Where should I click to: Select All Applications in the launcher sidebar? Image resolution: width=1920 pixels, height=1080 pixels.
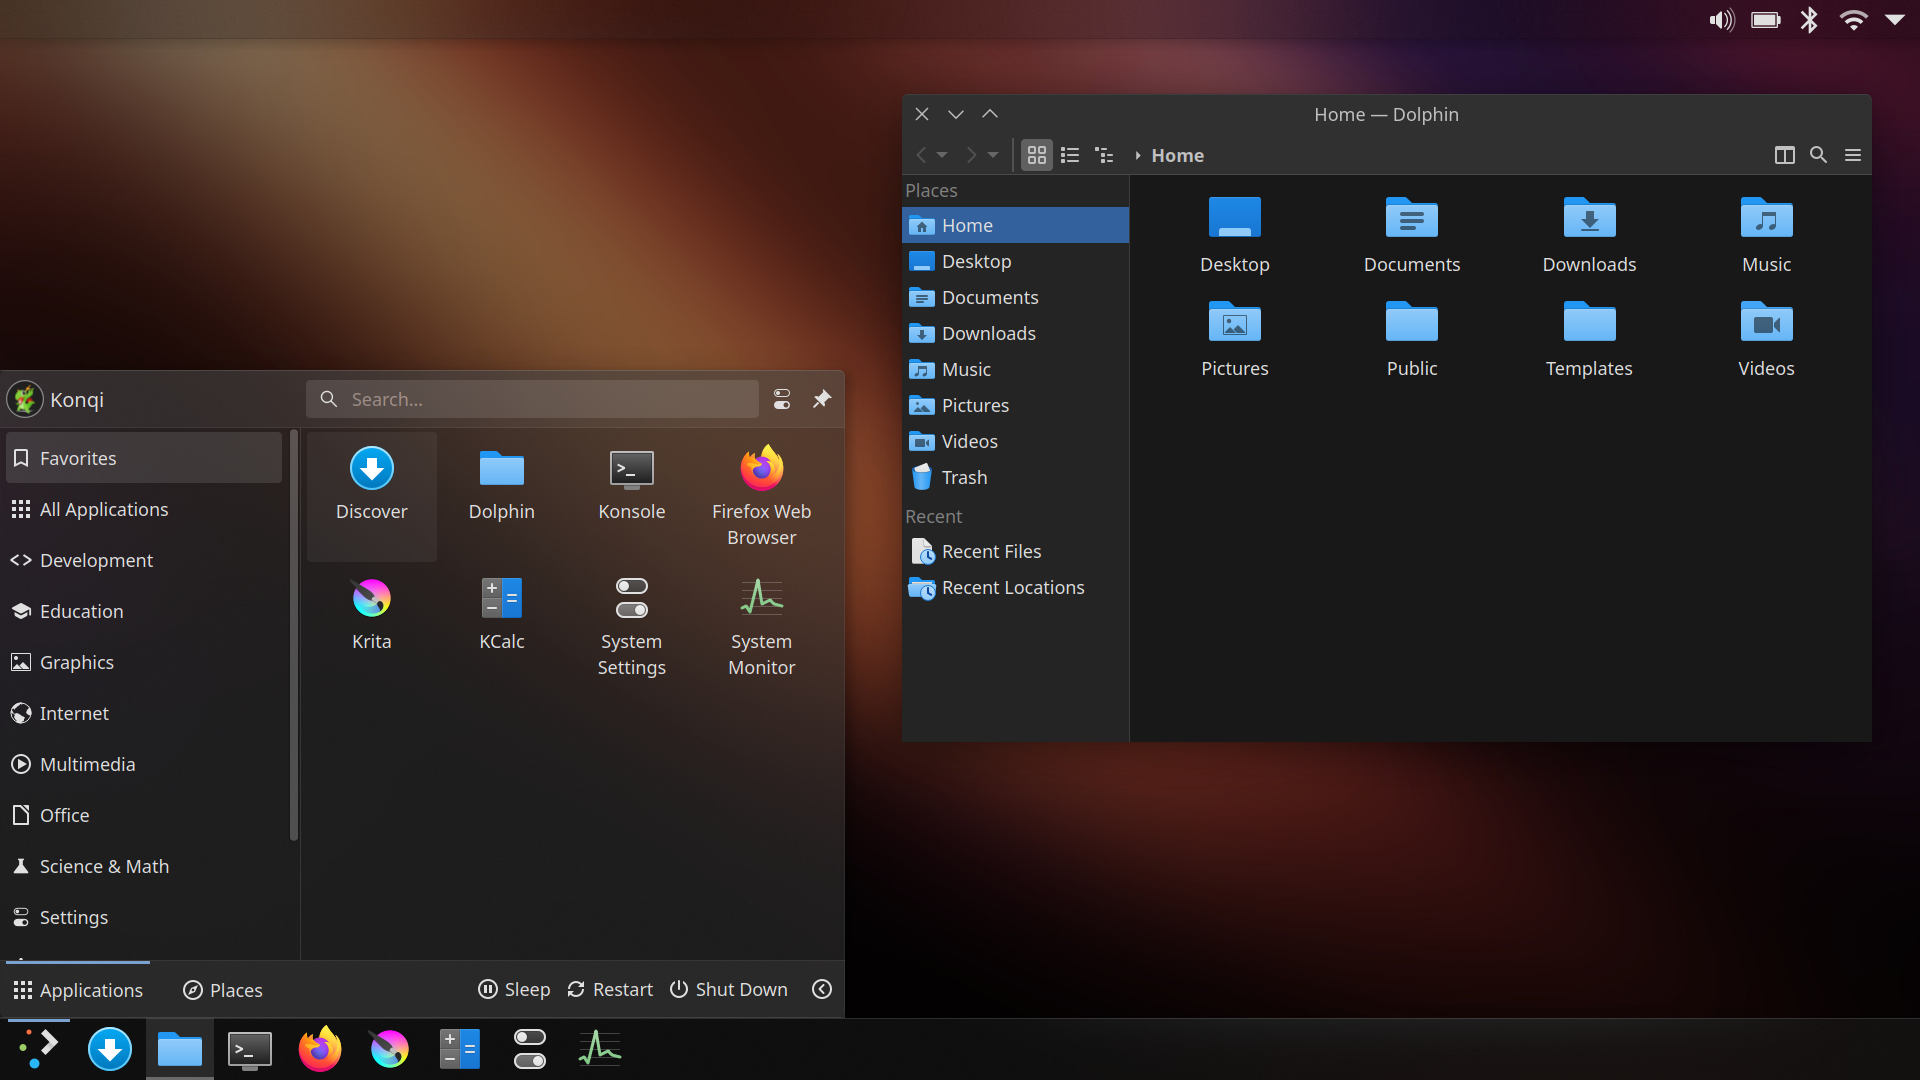pyautogui.click(x=144, y=509)
